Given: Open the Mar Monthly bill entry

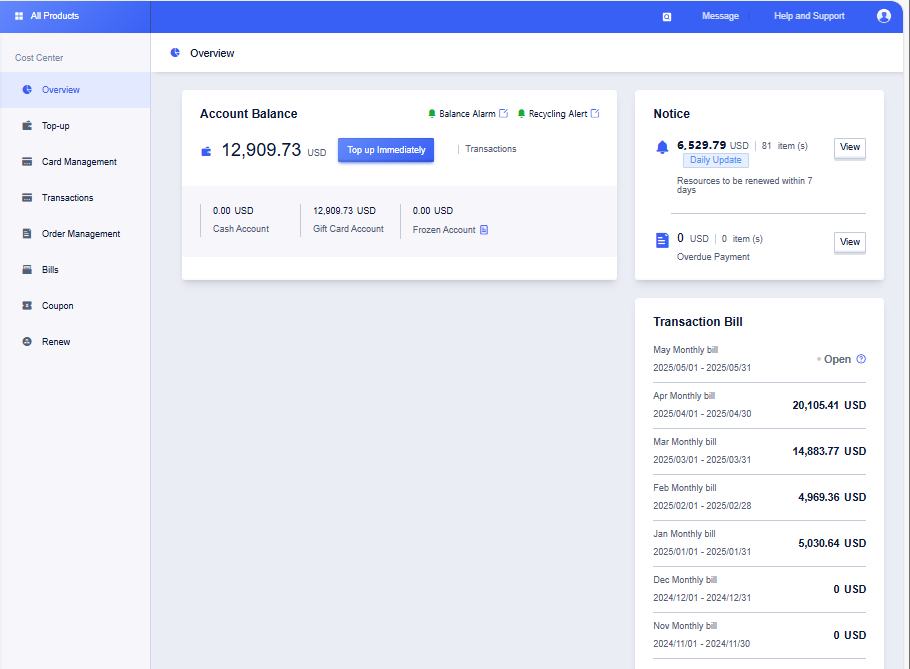Looking at the screenshot, I should point(759,451).
